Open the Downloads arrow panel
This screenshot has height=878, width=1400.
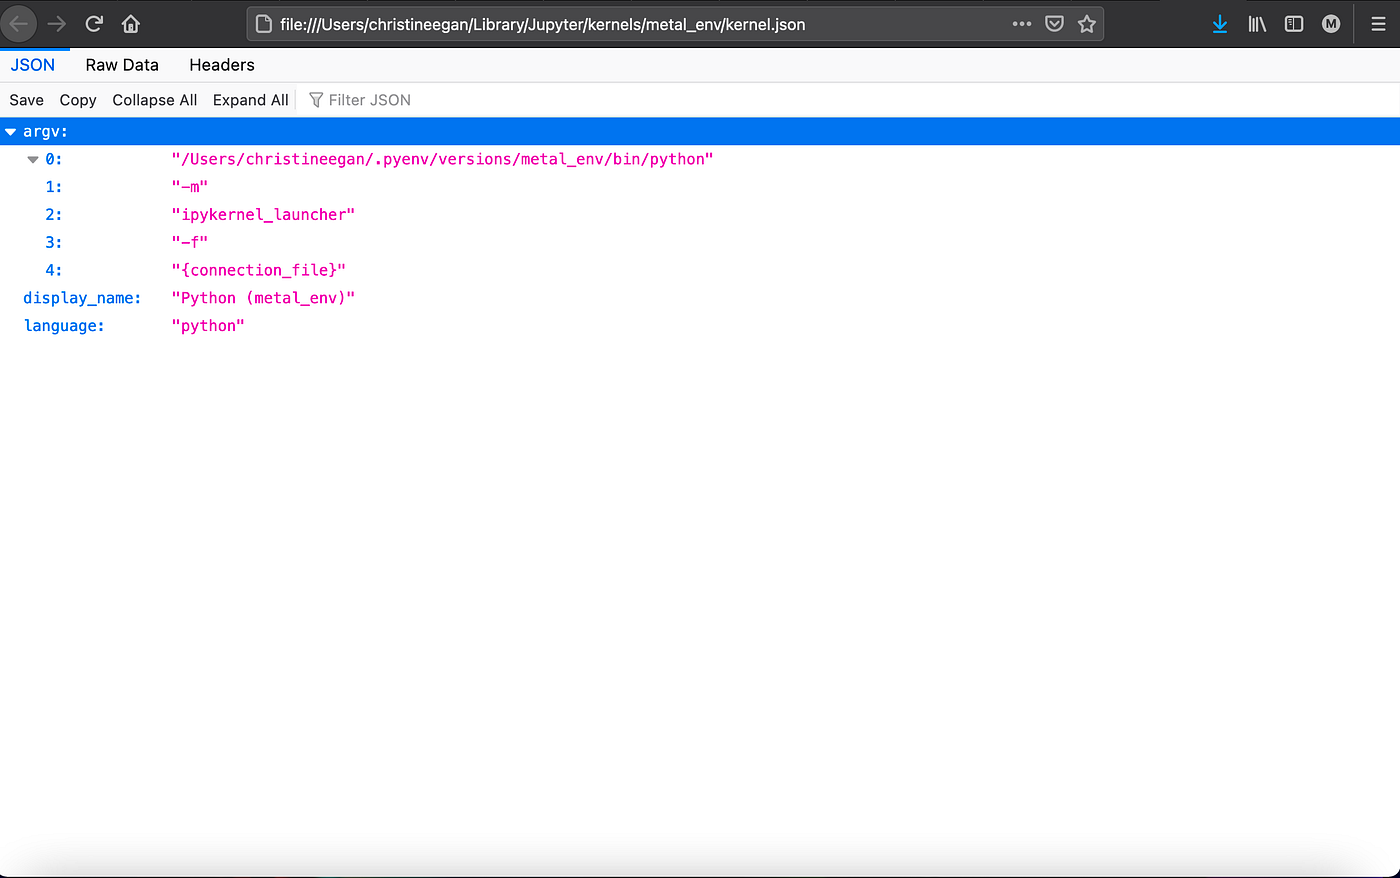point(1220,24)
